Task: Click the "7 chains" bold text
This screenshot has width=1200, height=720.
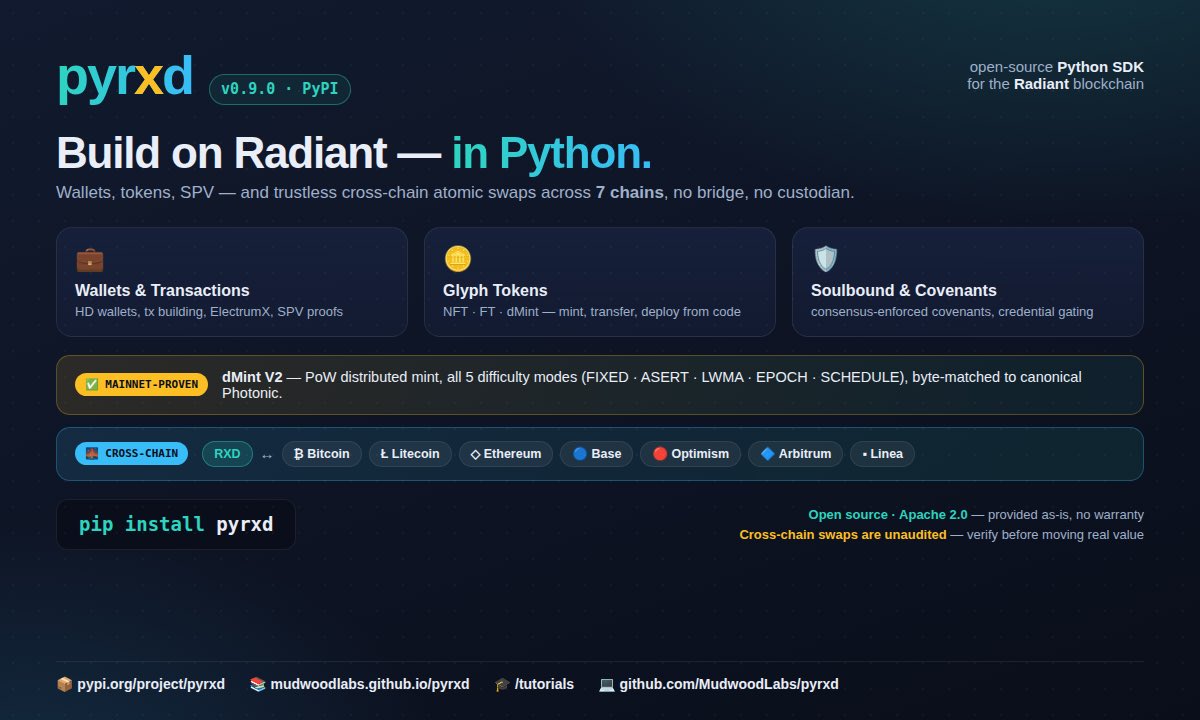Action: coord(630,192)
